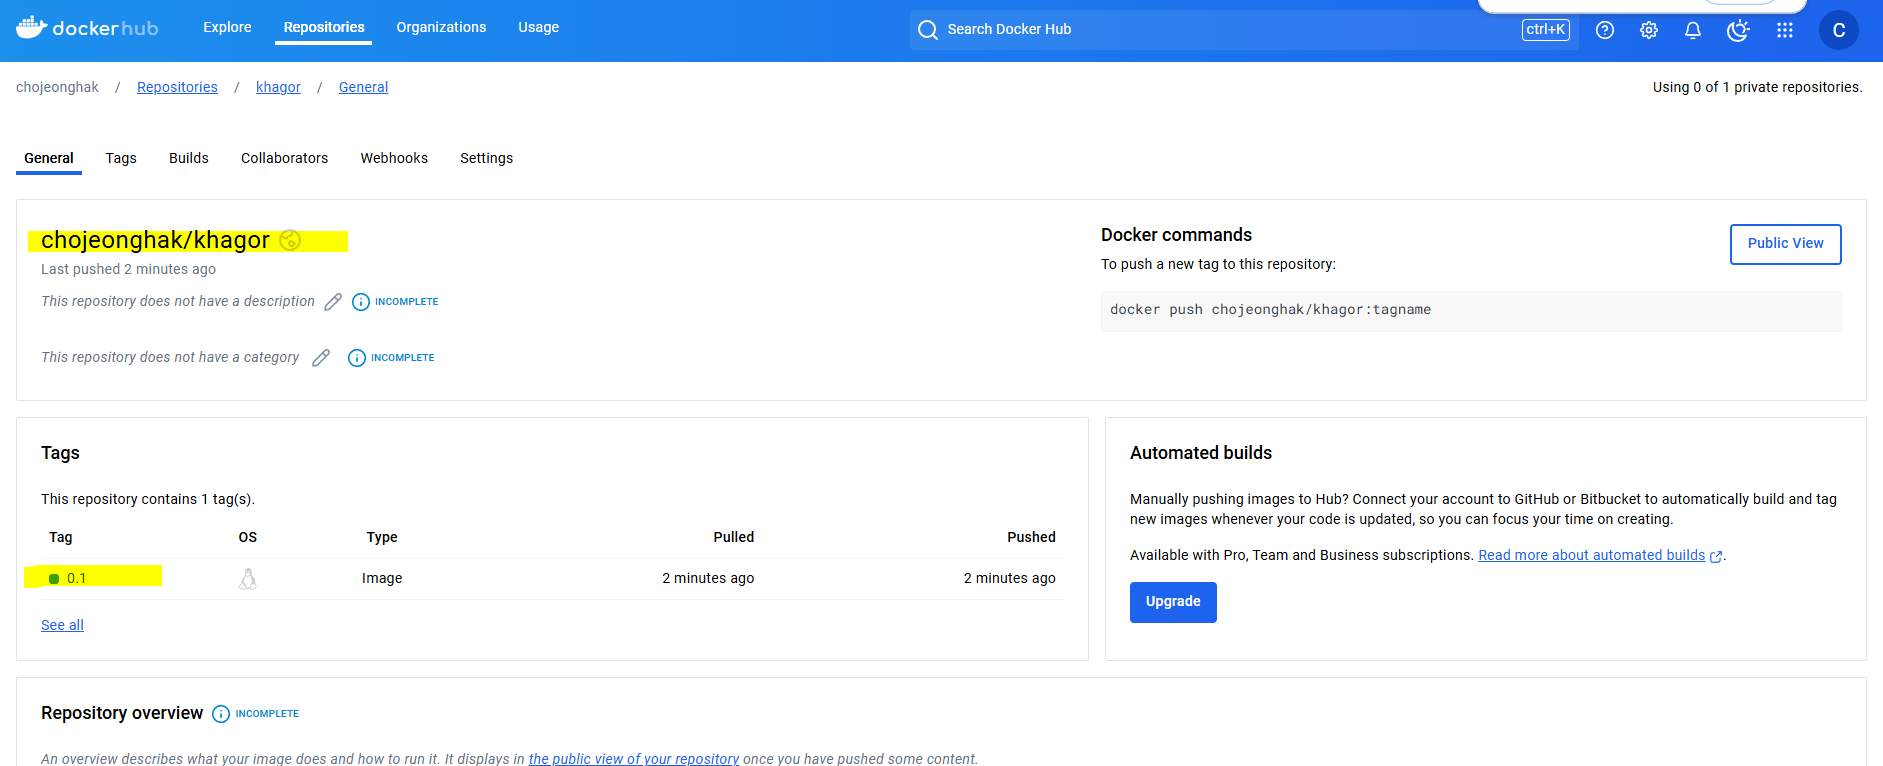Open the See all tags link
The width and height of the screenshot is (1883, 766).
click(62, 625)
